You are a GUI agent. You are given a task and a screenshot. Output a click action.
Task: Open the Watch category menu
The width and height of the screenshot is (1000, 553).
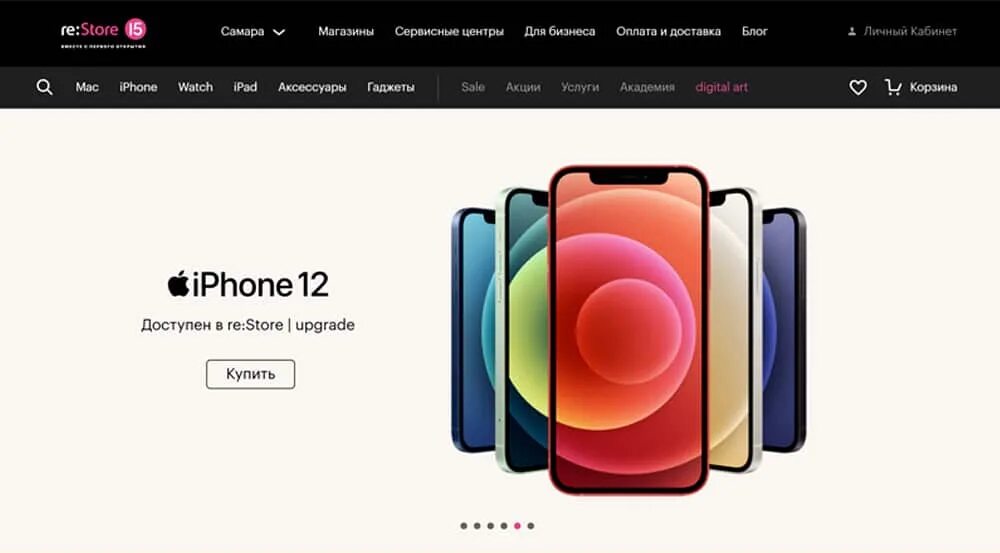[x=195, y=87]
